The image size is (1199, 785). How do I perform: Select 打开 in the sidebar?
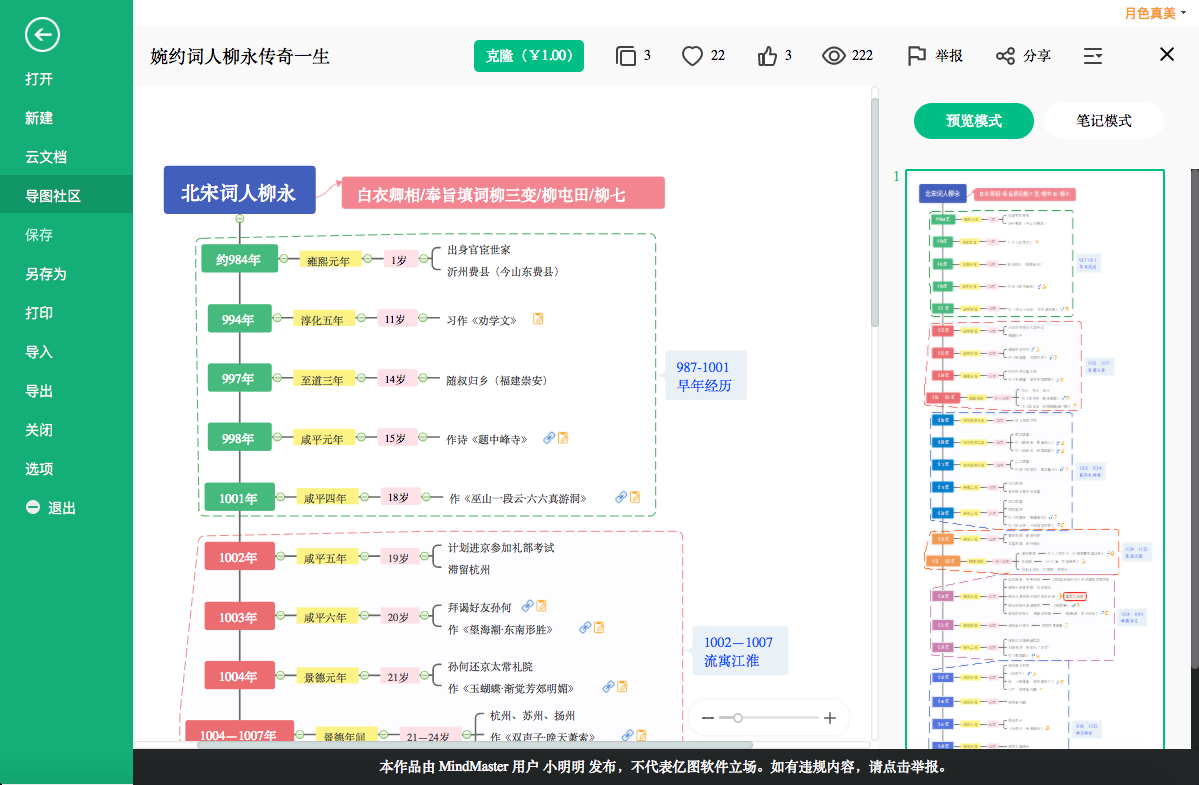pos(39,79)
